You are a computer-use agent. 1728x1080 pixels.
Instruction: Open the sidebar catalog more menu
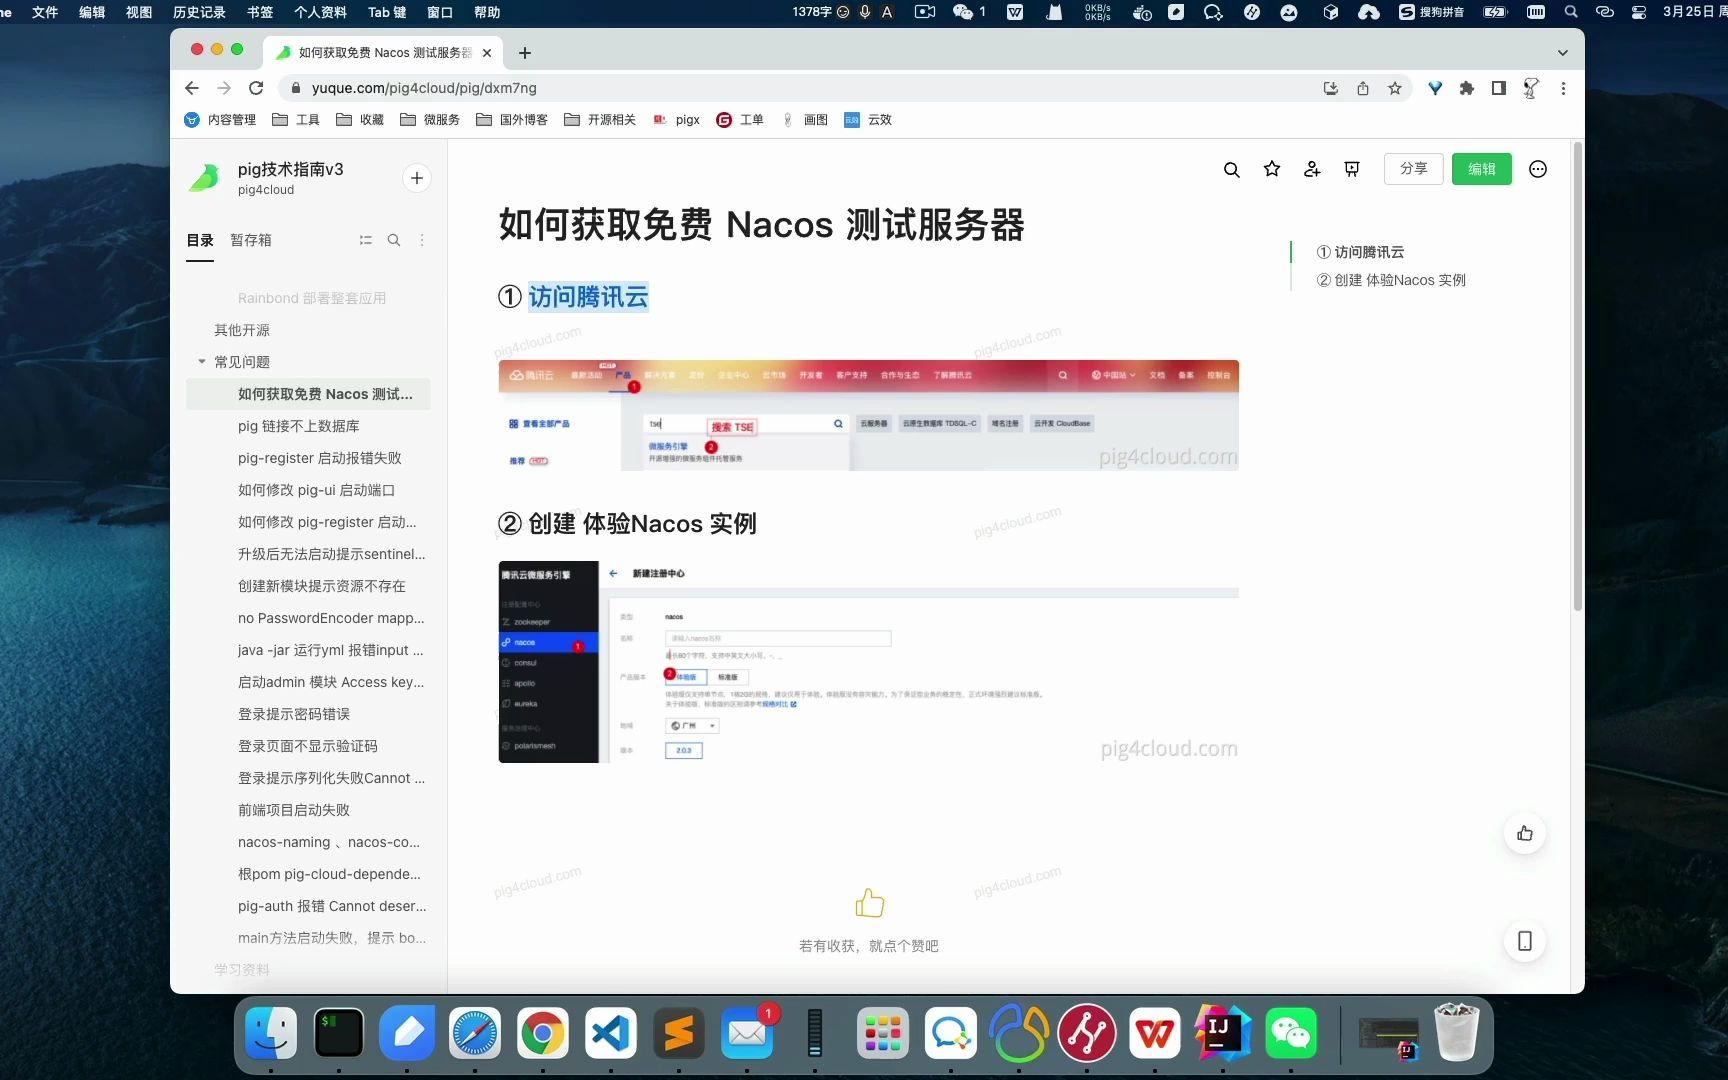click(x=422, y=240)
